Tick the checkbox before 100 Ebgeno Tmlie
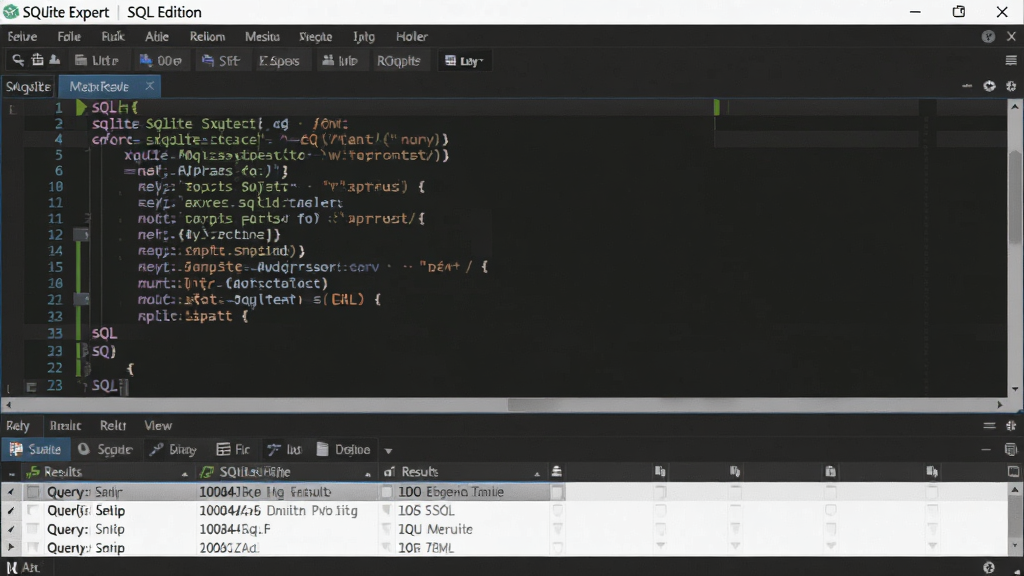 pos(387,492)
